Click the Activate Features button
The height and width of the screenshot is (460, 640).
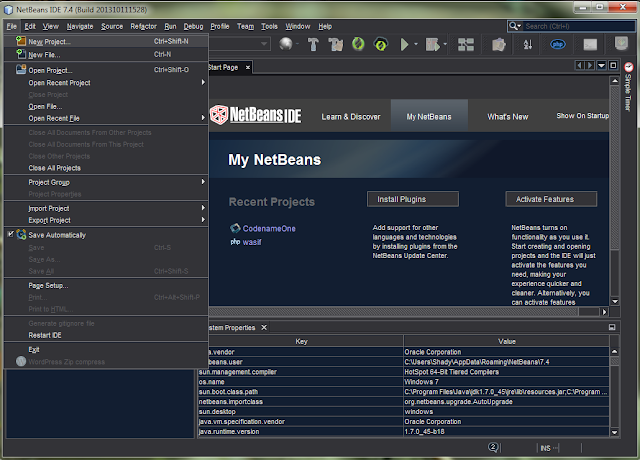click(551, 199)
